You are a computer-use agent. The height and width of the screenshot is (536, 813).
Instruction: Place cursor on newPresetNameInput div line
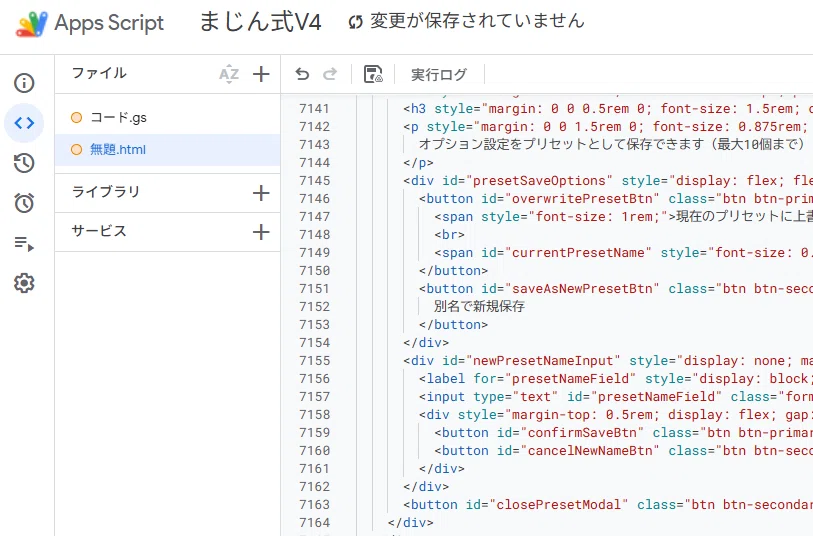point(608,361)
